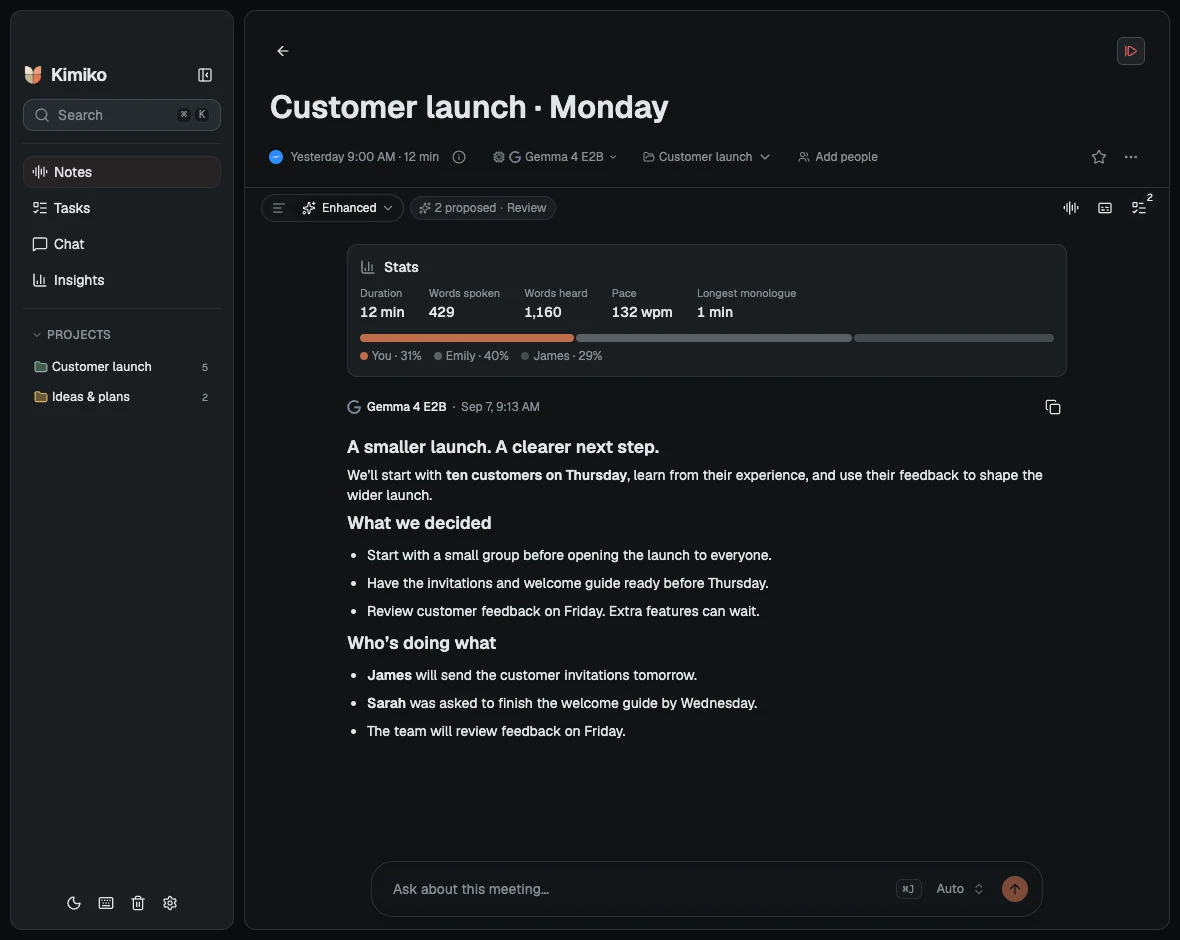1180x940 pixels.
Task: Go back with the left arrow
Action: 283,51
